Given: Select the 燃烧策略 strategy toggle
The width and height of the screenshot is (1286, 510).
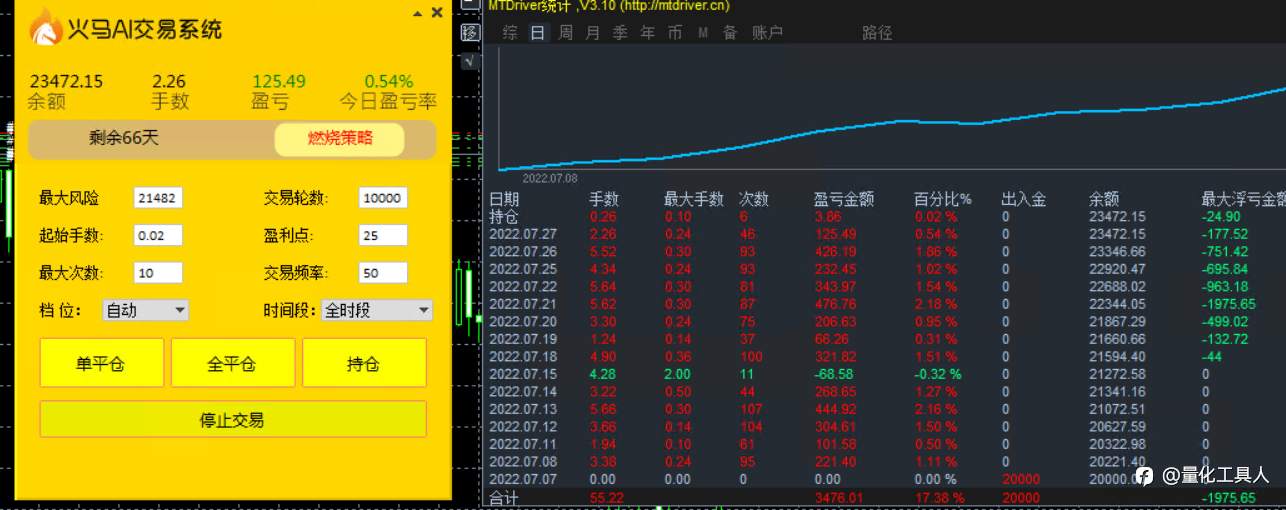Looking at the screenshot, I should tap(340, 138).
